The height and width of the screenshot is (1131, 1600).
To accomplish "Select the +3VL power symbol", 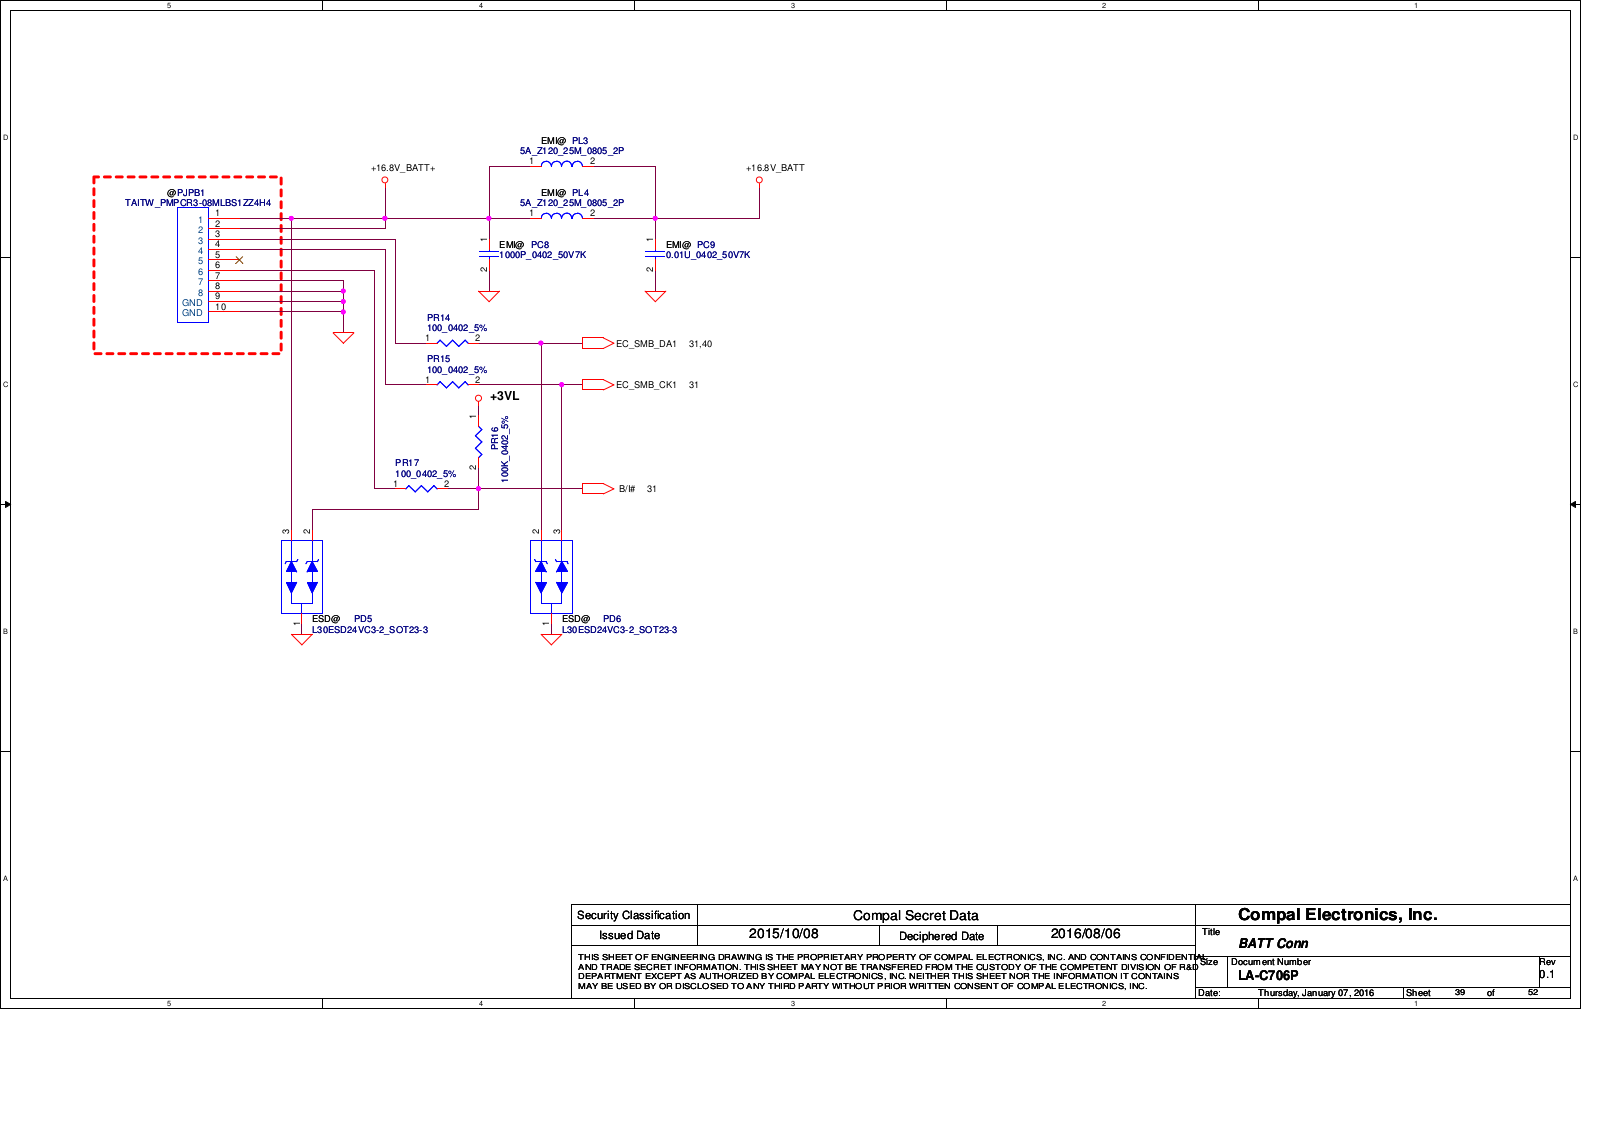I will coord(478,398).
